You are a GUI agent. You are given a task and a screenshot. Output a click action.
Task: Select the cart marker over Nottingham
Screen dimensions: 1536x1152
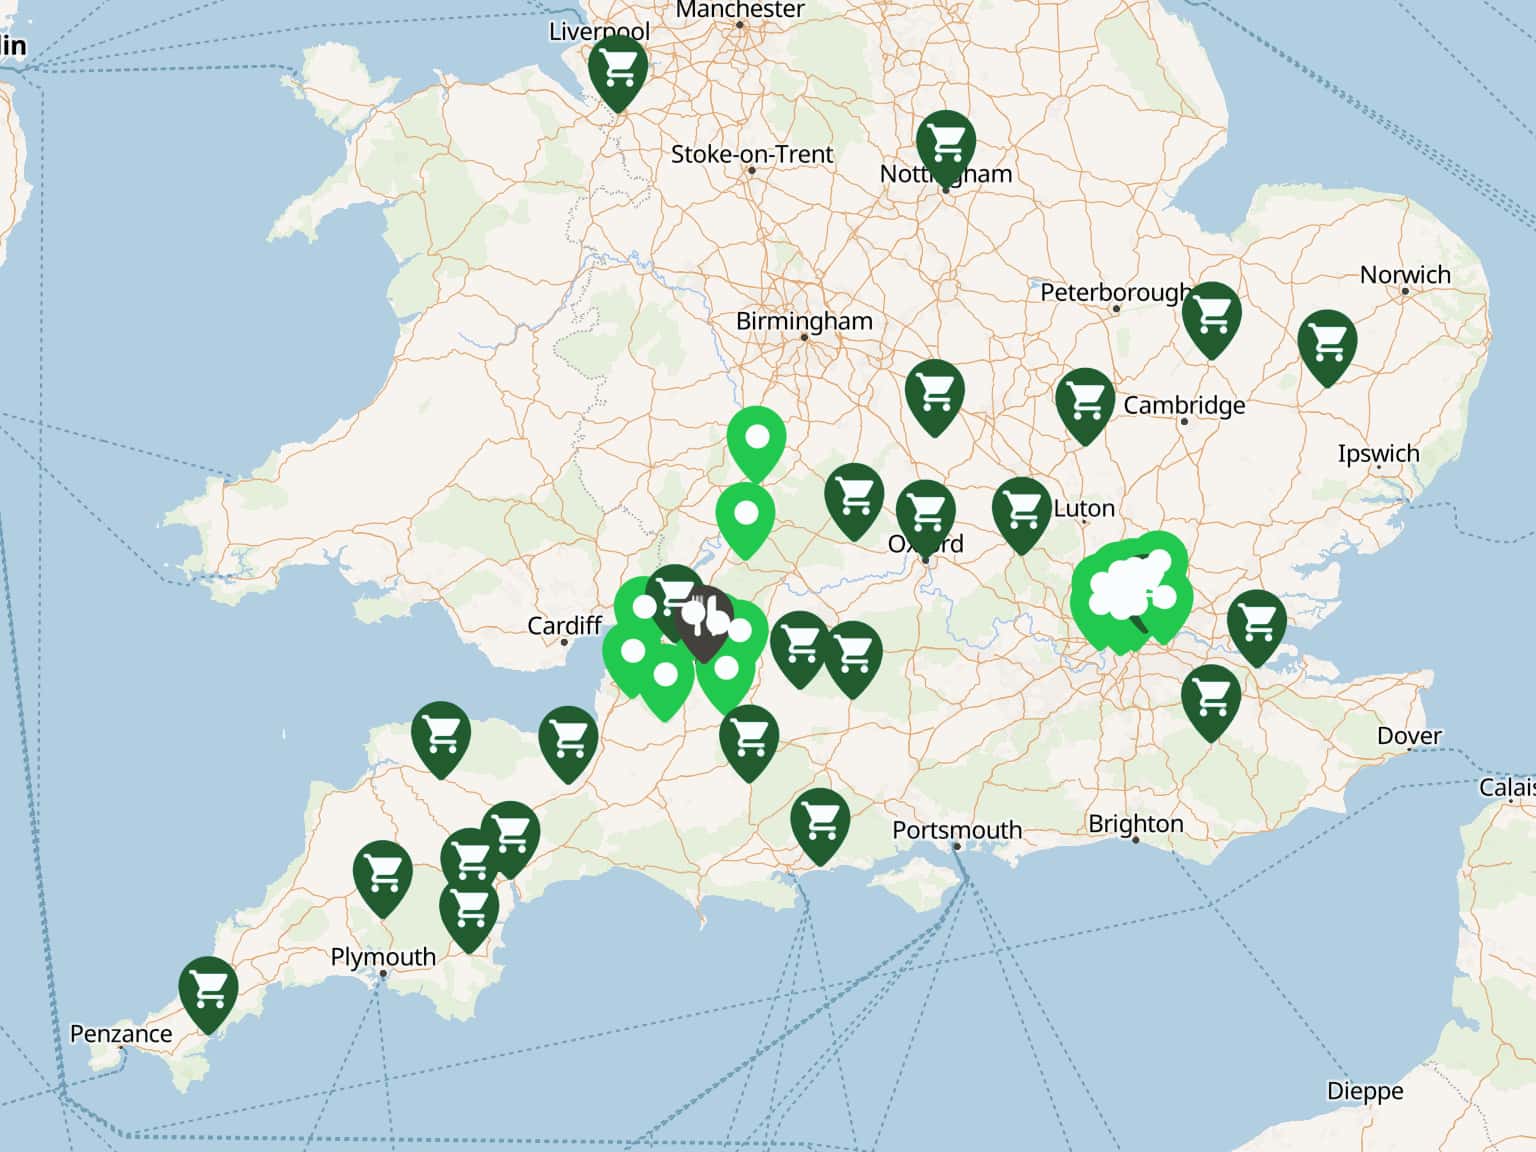[x=945, y=145]
